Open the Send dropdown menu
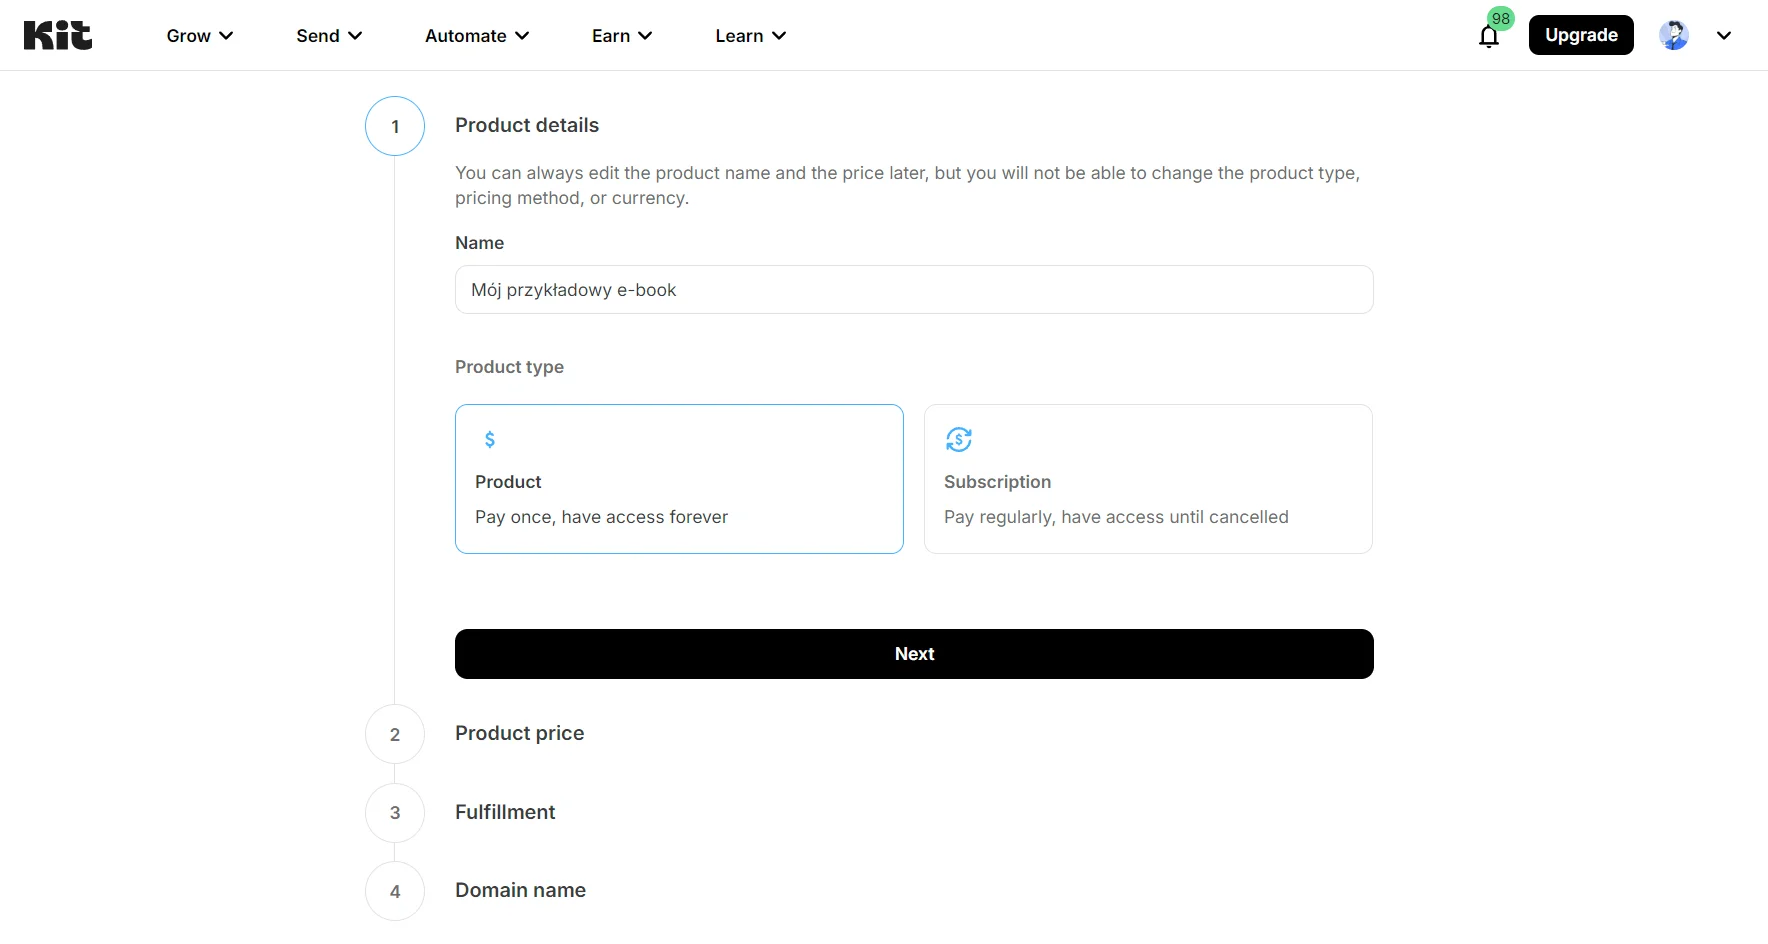This screenshot has width=1768, height=944. click(329, 36)
